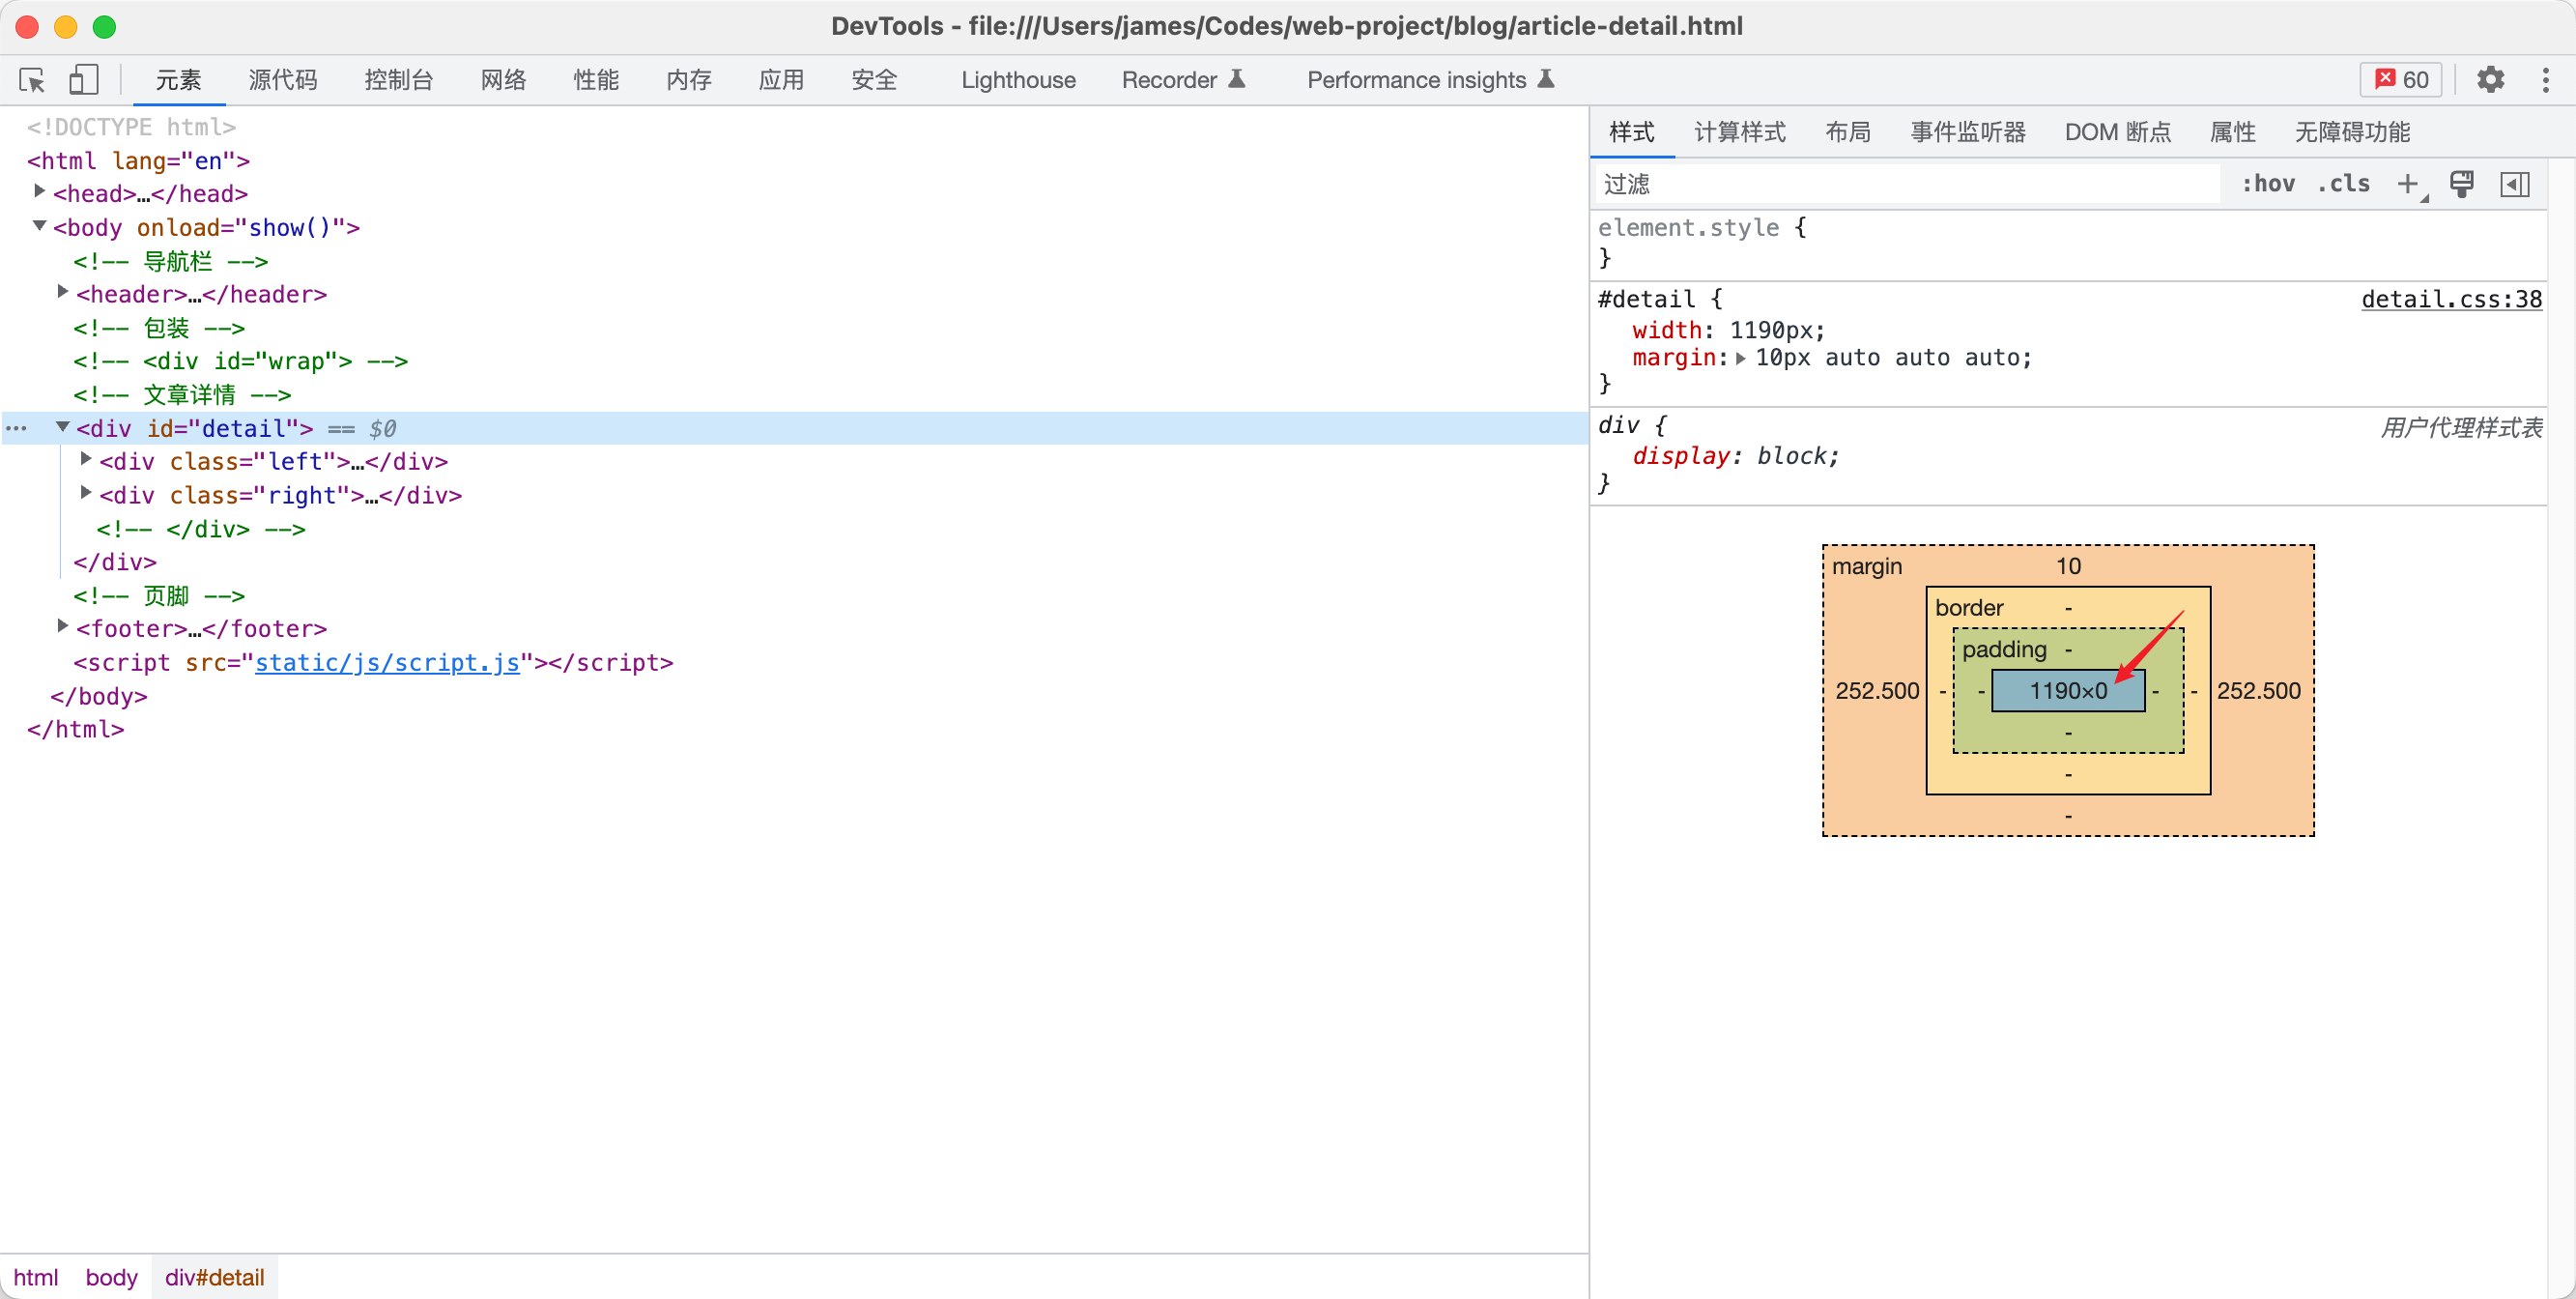2576x1299 pixels.
Task: Click the 1190×0 content box
Action: coord(2067,690)
